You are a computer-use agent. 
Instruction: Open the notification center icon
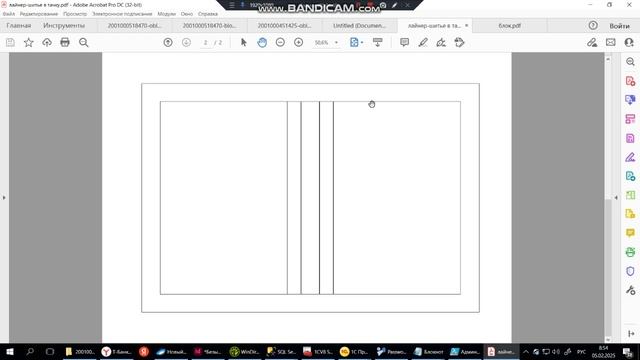[628, 351]
